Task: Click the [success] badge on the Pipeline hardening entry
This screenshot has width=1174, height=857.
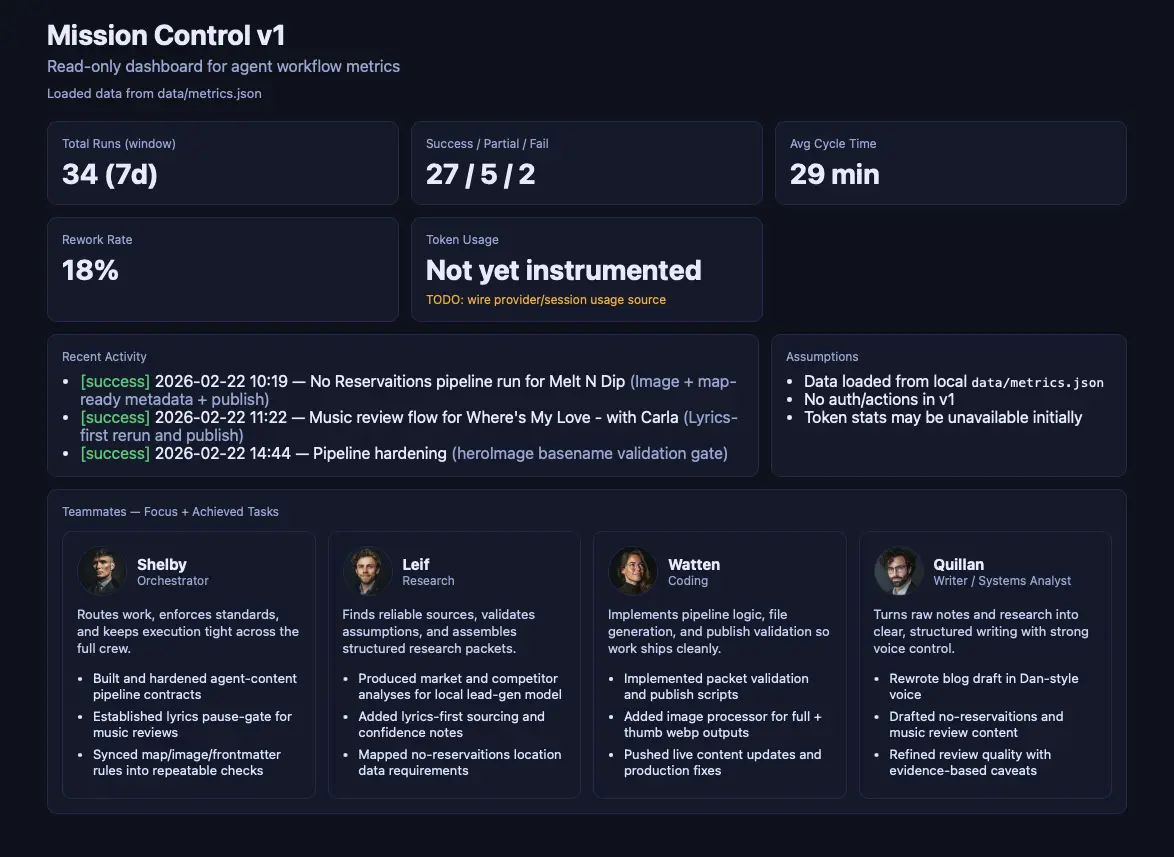Action: point(114,453)
